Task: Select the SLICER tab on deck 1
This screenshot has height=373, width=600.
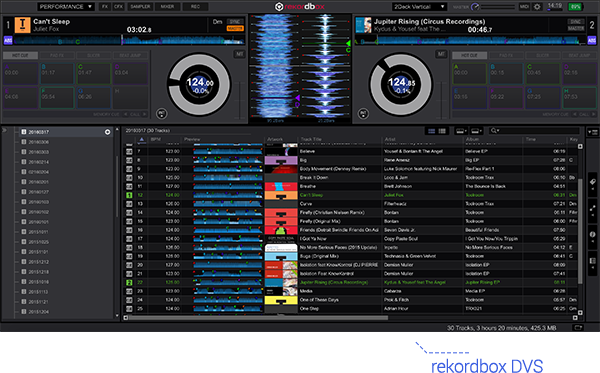Action: 93,55
